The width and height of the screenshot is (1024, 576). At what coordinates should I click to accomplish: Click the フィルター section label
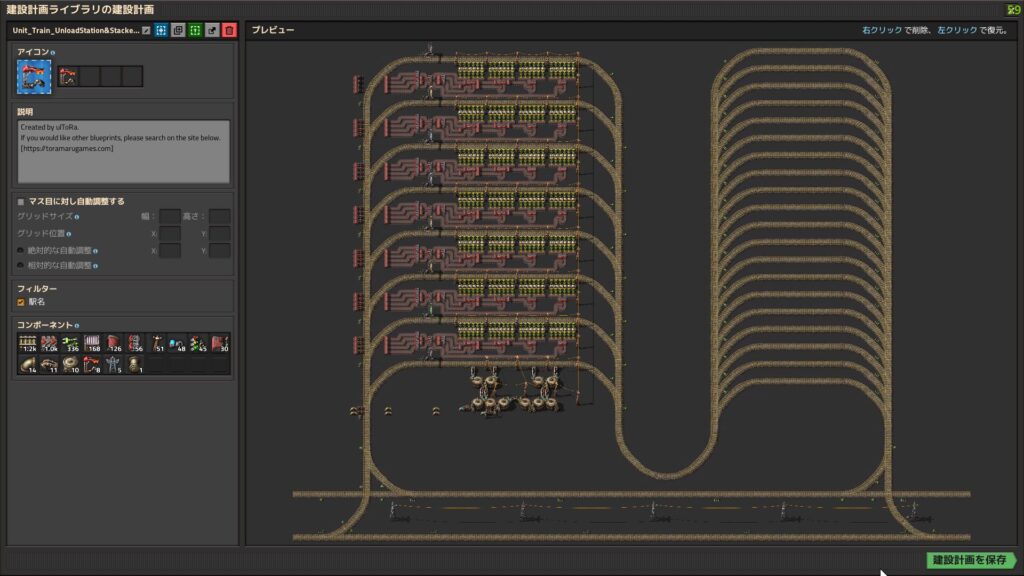pyautogui.click(x=37, y=289)
